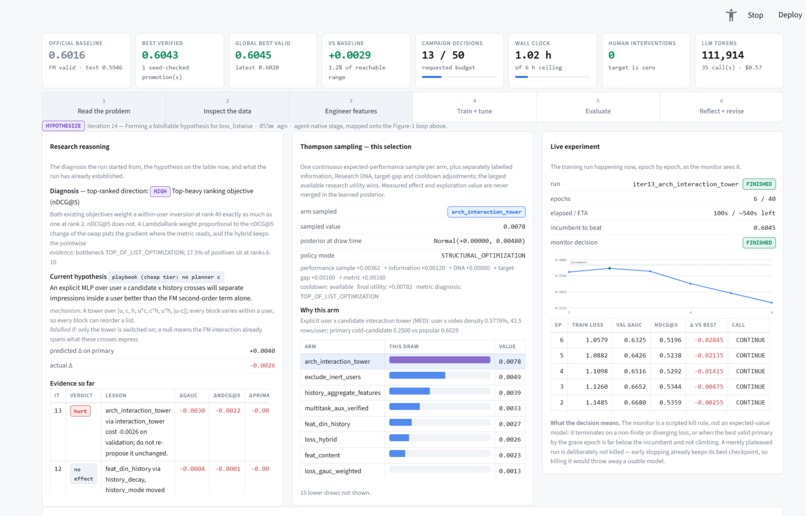Click the 6 / 40 epochs value
This screenshot has height=516, width=806.
pos(764,199)
